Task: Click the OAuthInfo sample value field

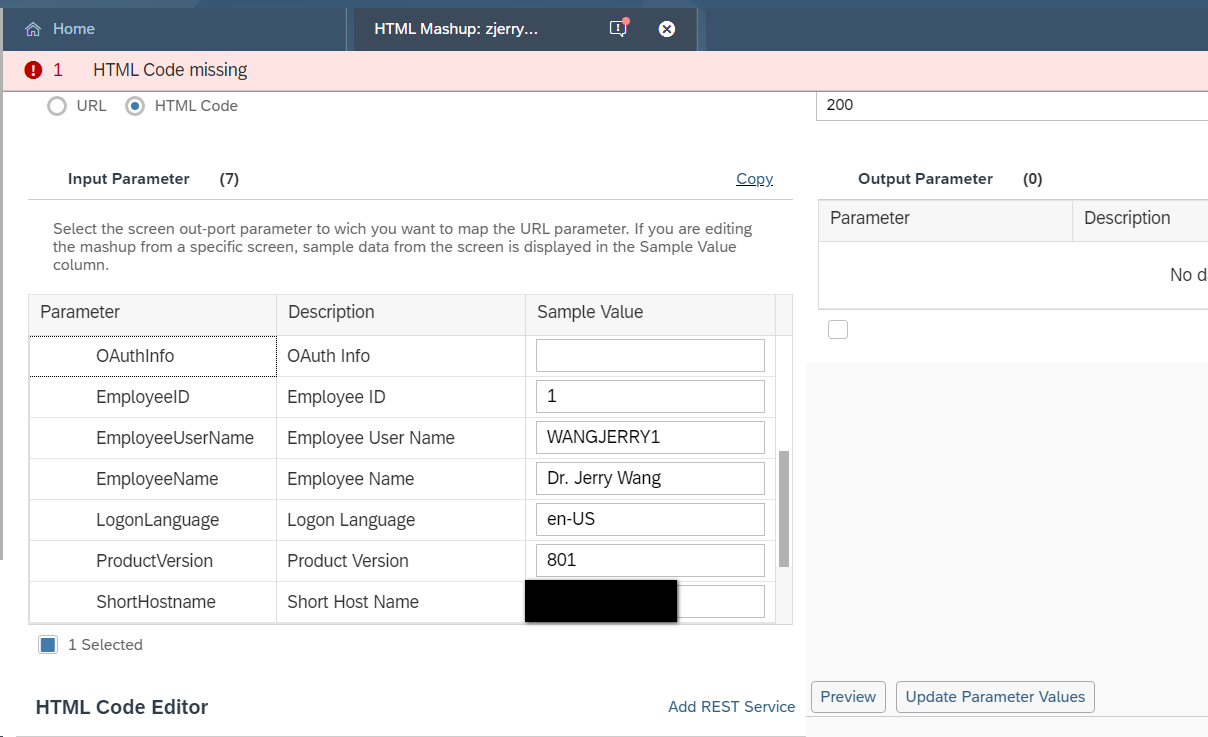Action: pos(650,355)
